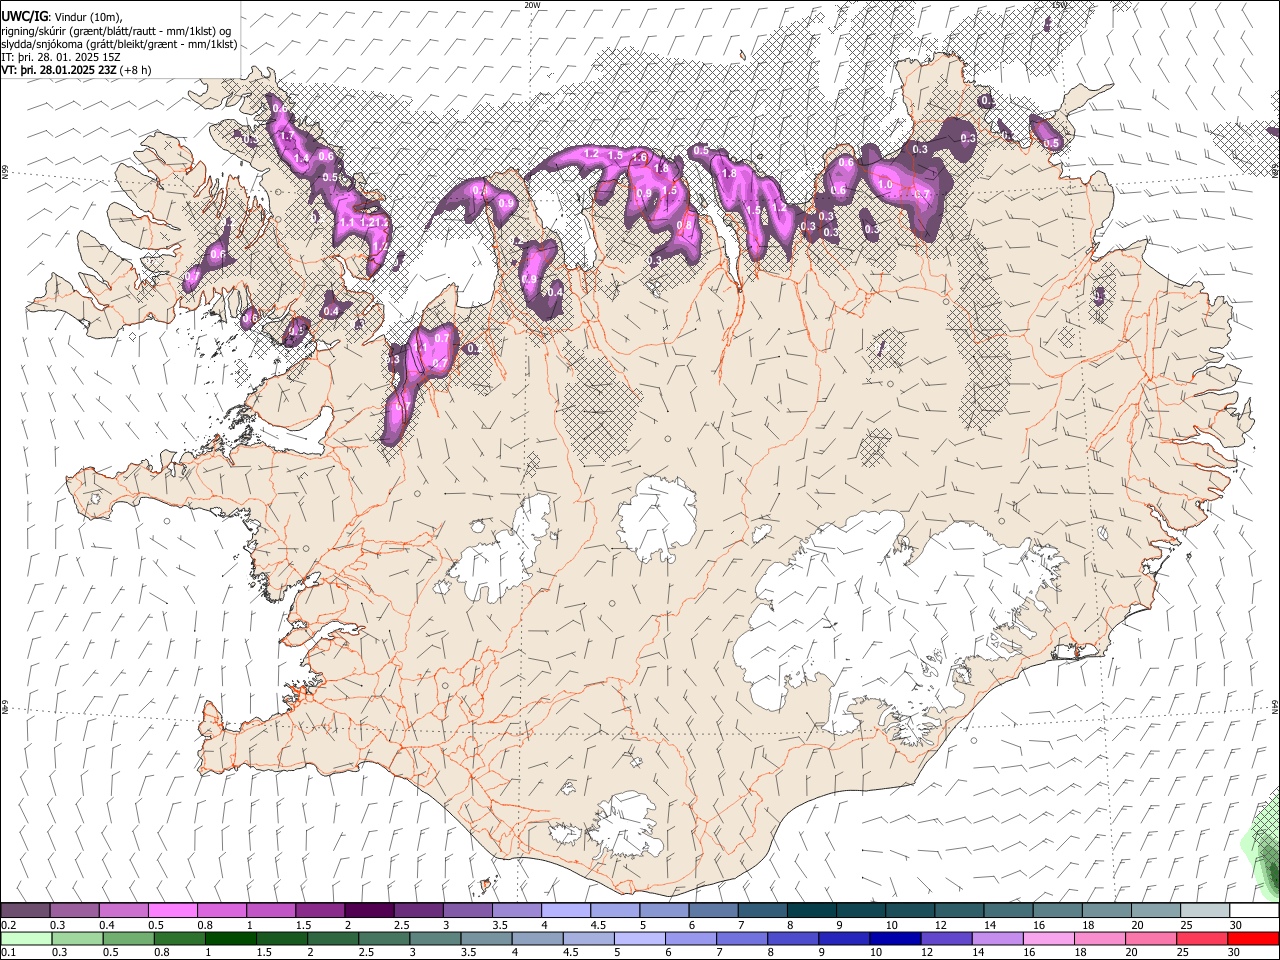Click the bright red 30 swatch in rain scale
The width and height of the screenshot is (1280, 960).
(1253, 938)
